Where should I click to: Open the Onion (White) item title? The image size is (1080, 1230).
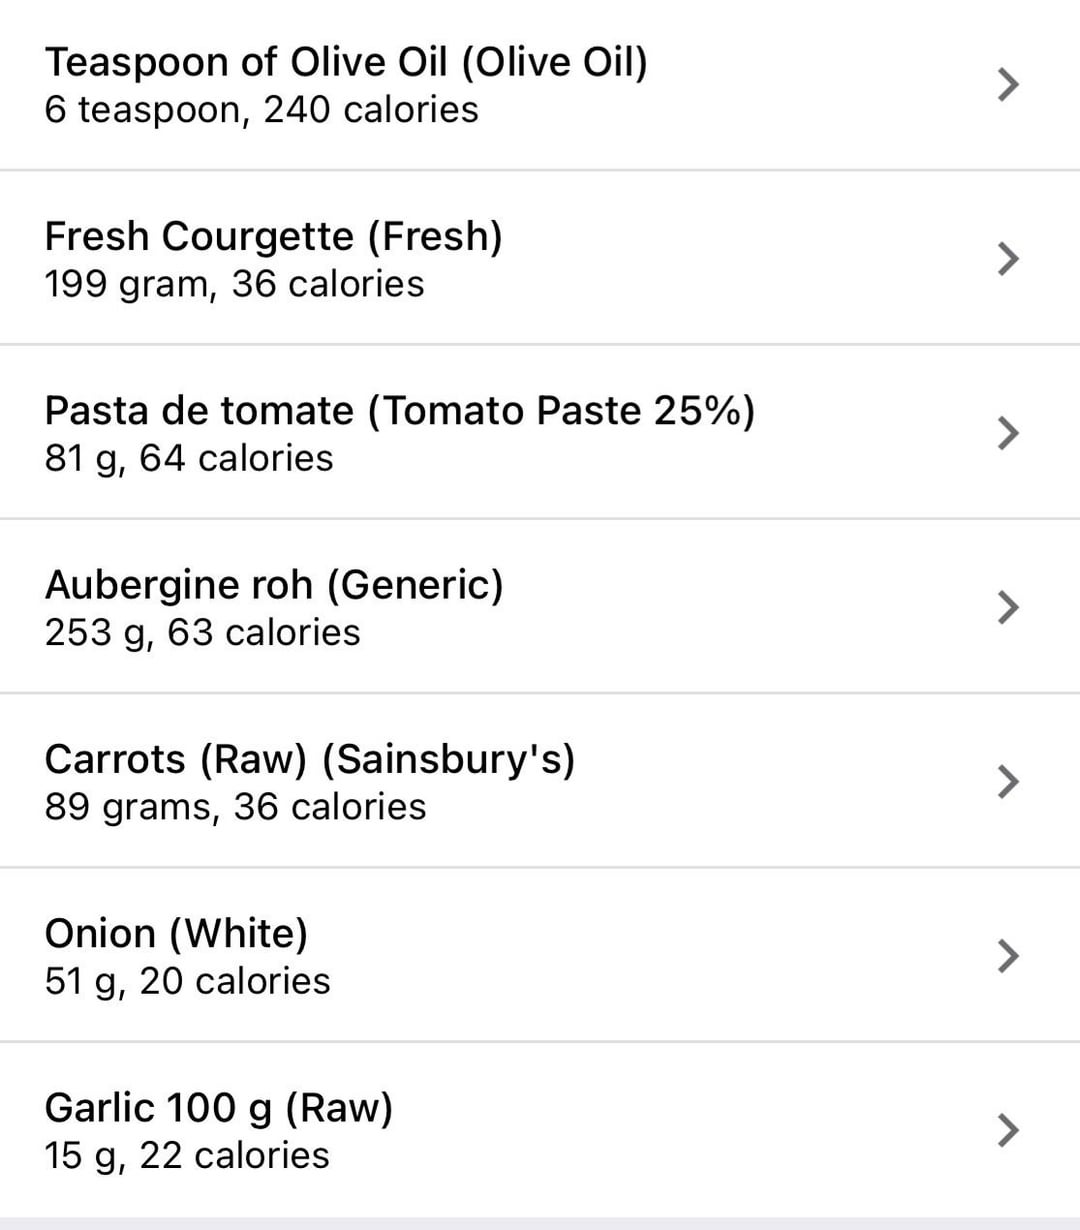176,934
